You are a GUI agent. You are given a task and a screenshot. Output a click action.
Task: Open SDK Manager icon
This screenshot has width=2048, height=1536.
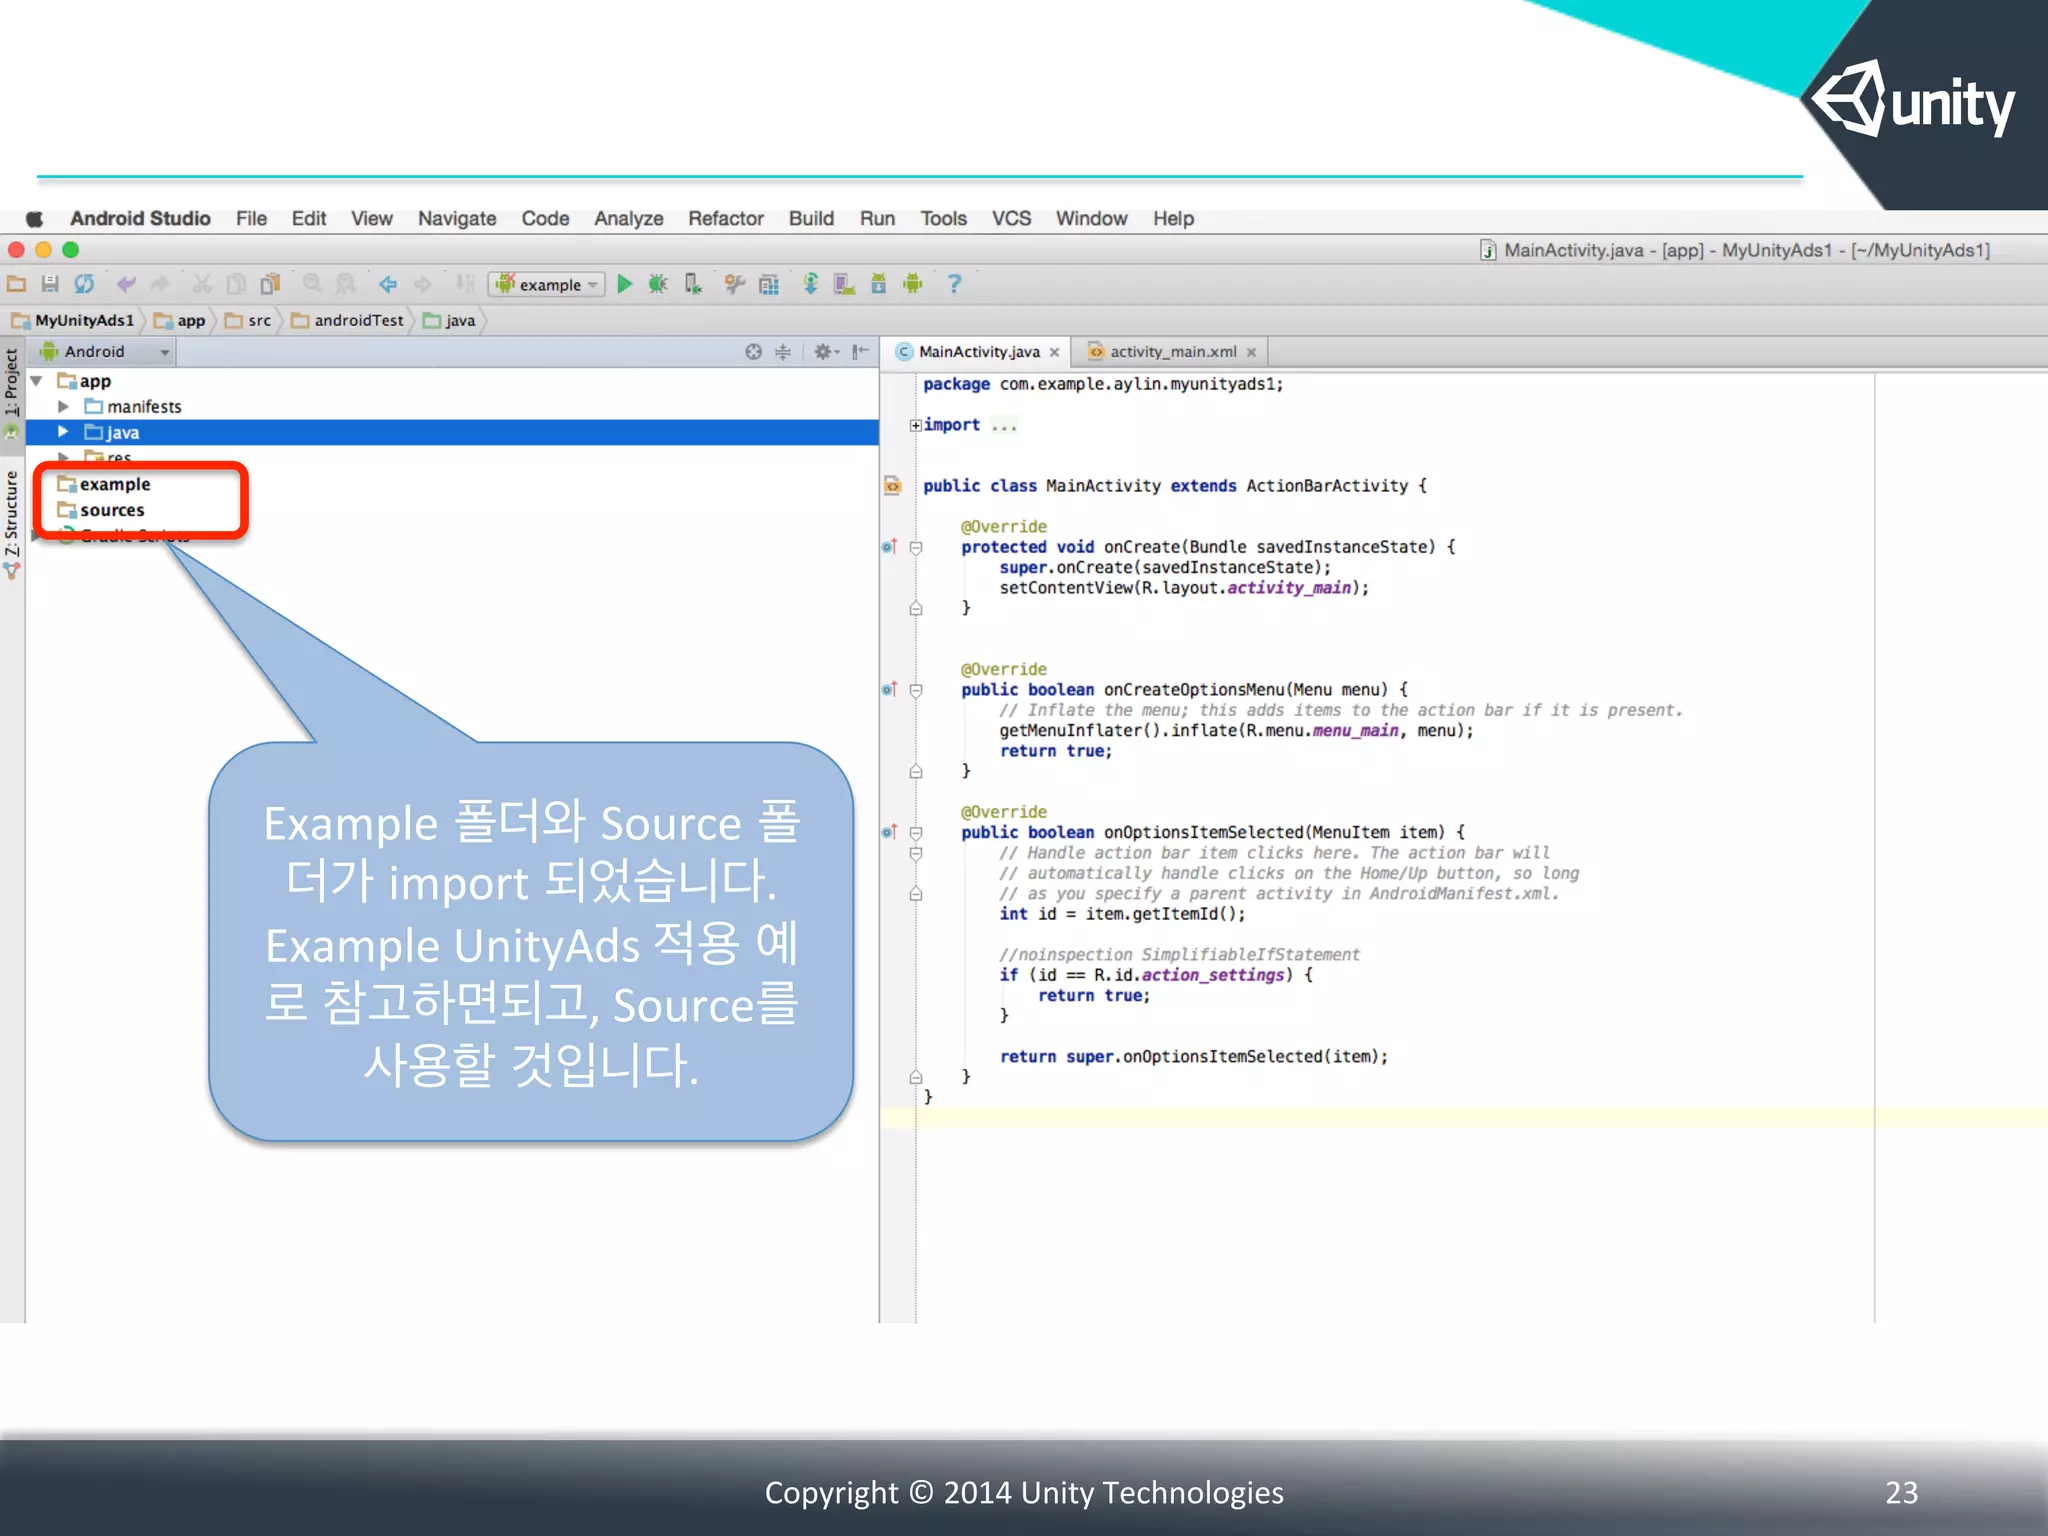tap(878, 285)
